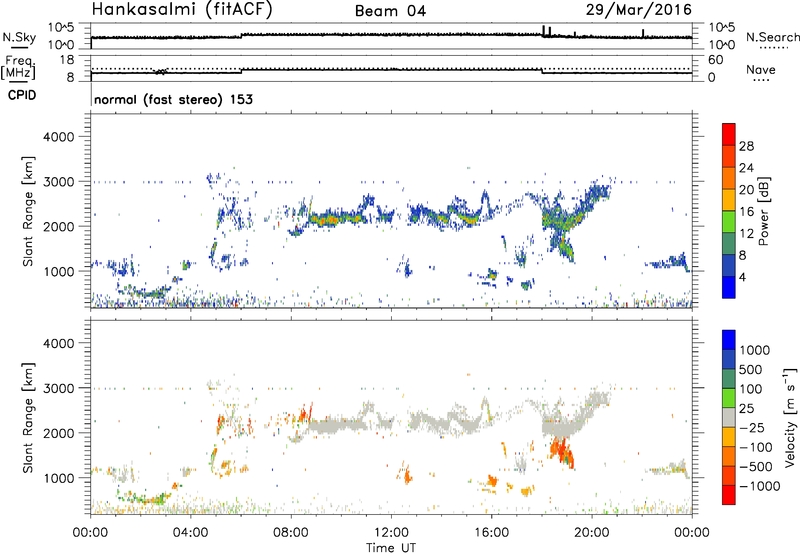Screen dimensions: 800x554
Task: Select the Beam 04 heading
Action: [x=390, y=11]
